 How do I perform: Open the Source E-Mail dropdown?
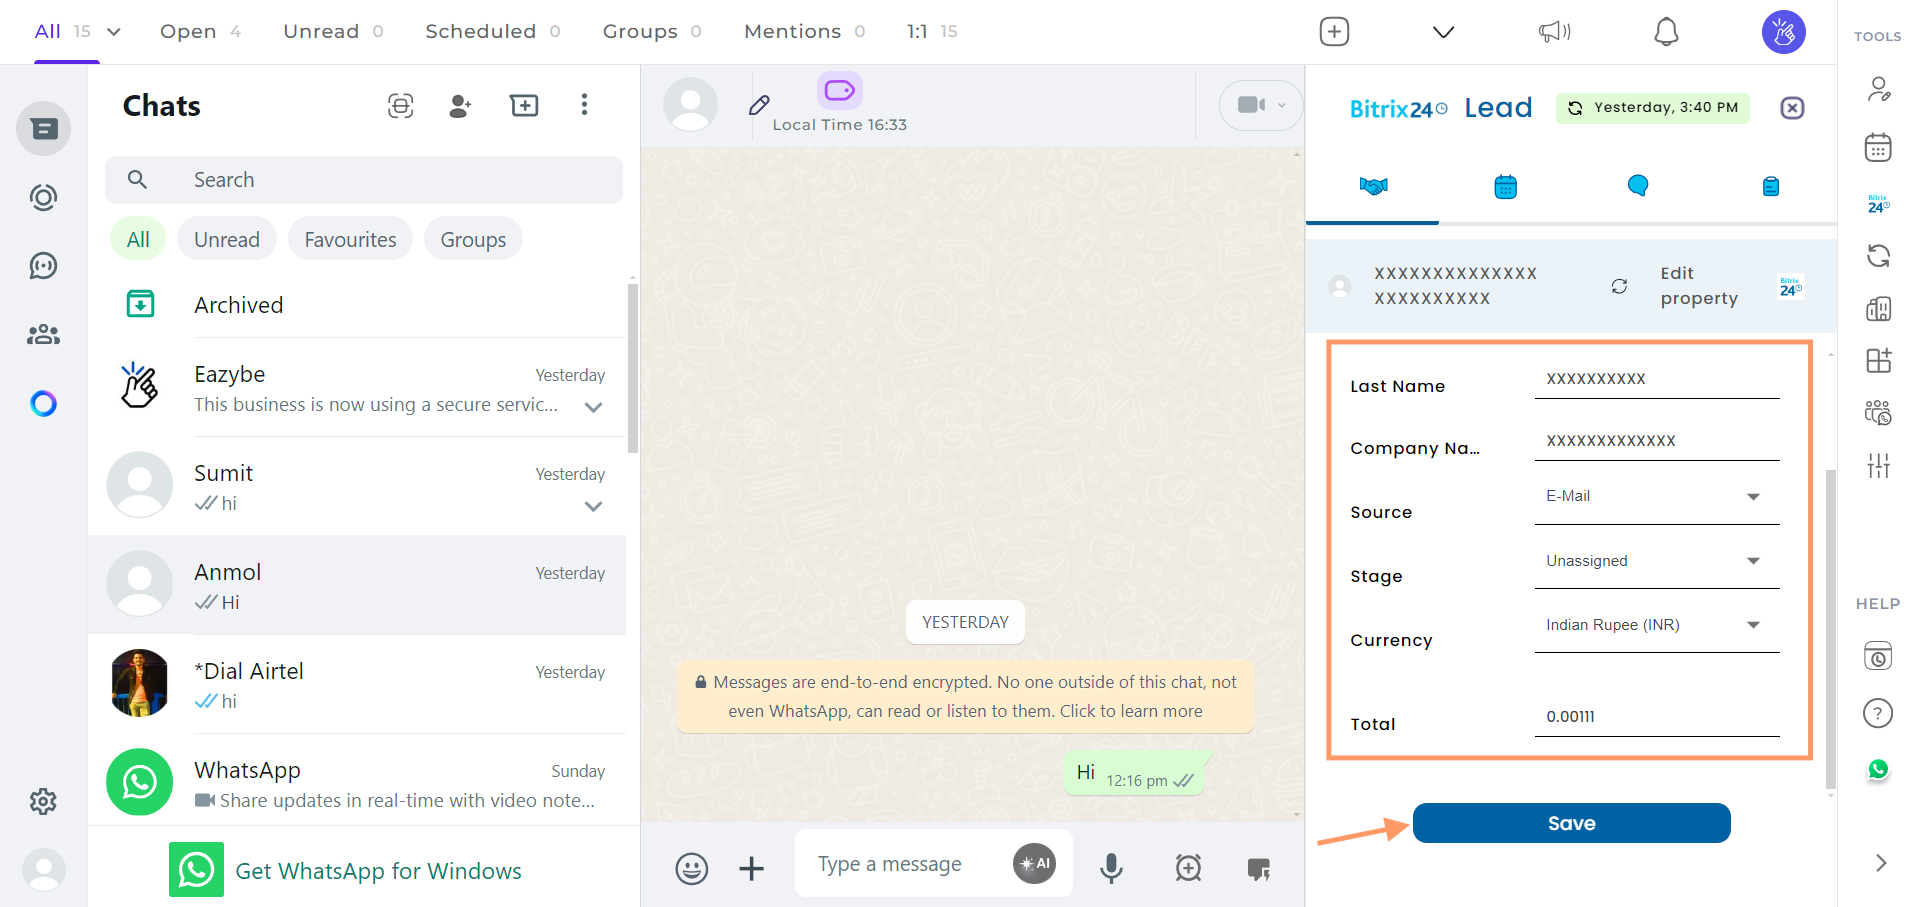[1657, 497]
